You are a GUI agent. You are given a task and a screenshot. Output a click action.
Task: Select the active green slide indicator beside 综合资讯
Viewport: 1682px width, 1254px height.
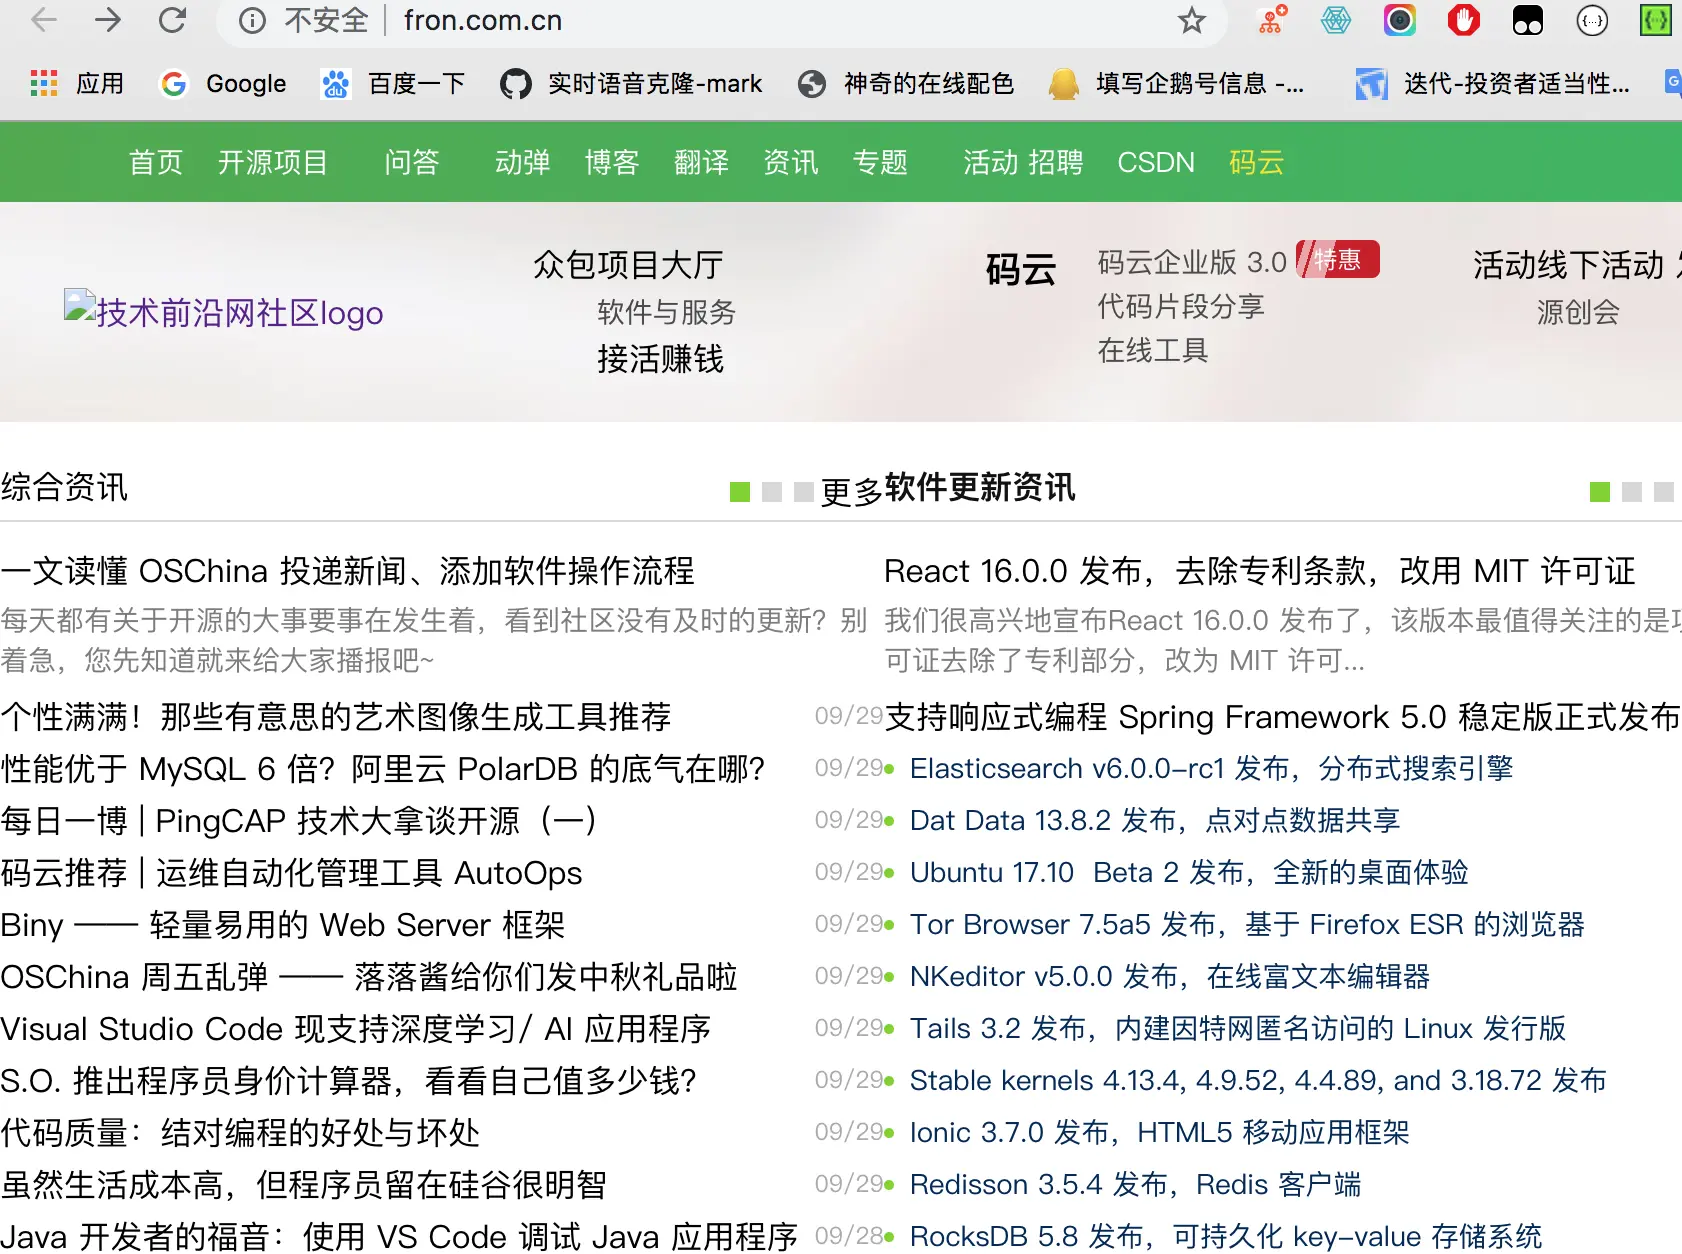(x=738, y=492)
